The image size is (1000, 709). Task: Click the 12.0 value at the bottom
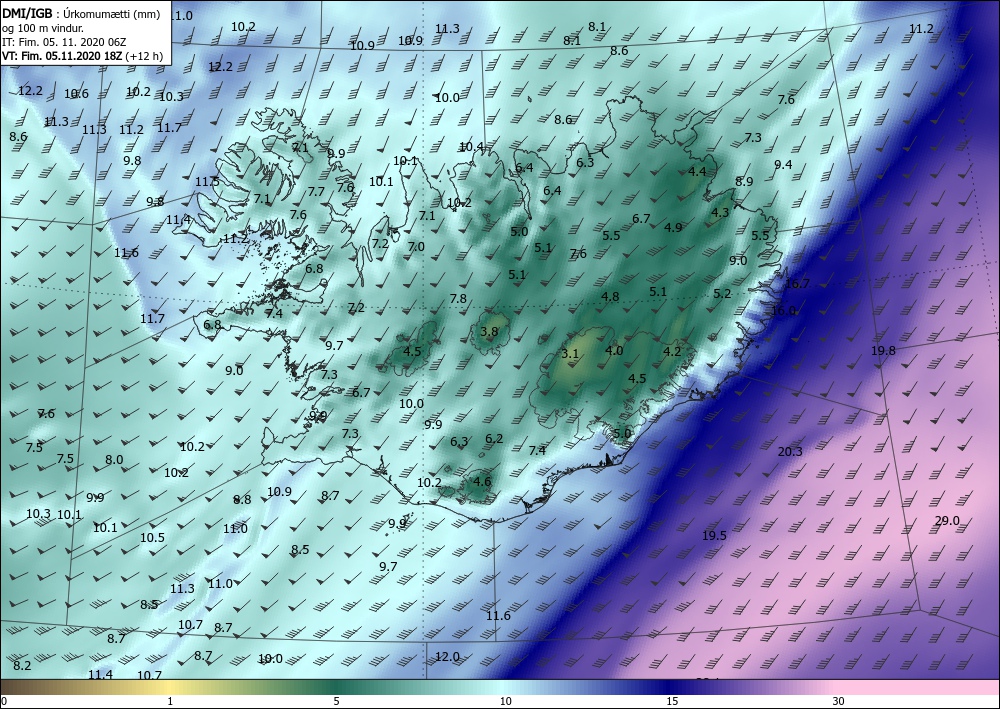(447, 657)
